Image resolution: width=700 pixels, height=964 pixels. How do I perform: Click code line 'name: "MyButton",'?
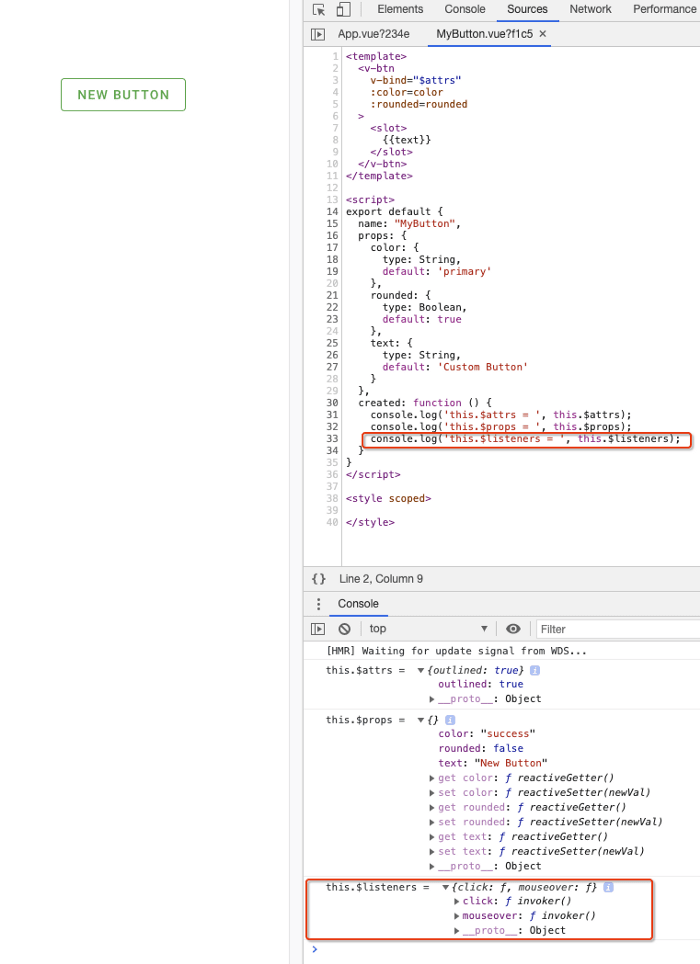pos(409,224)
